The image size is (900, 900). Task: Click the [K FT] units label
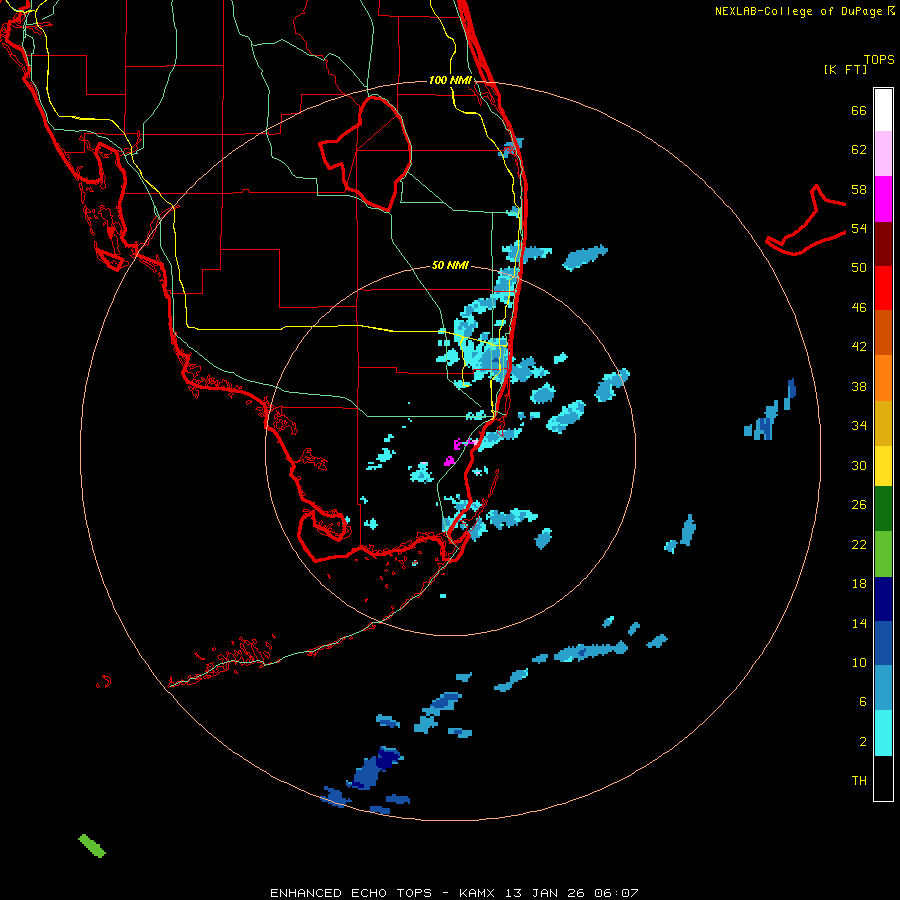[x=845, y=69]
